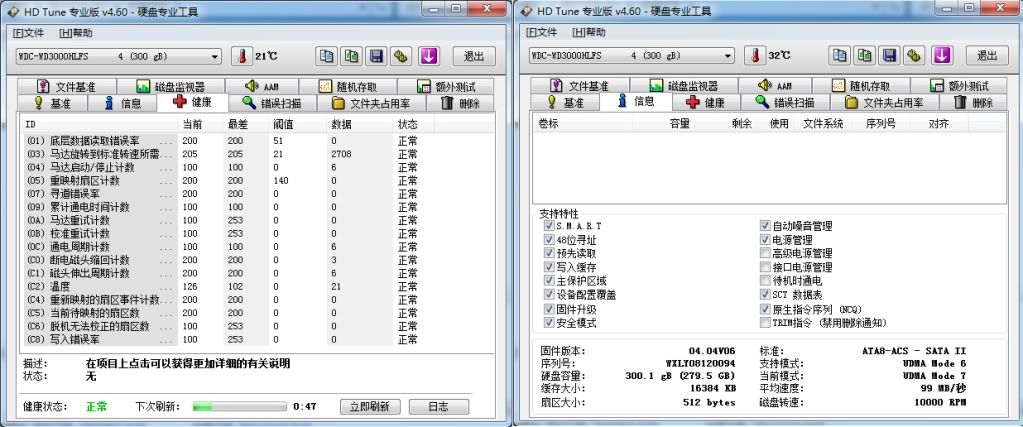
Task: Click the floppy disk save icon in the left window
Action: (377, 56)
